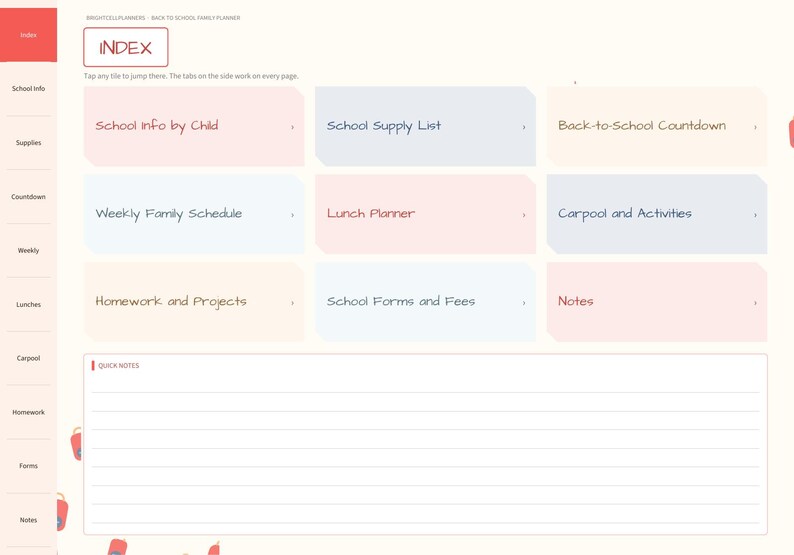Click chevron on School Supply List tile
794x555 pixels.
[524, 127]
